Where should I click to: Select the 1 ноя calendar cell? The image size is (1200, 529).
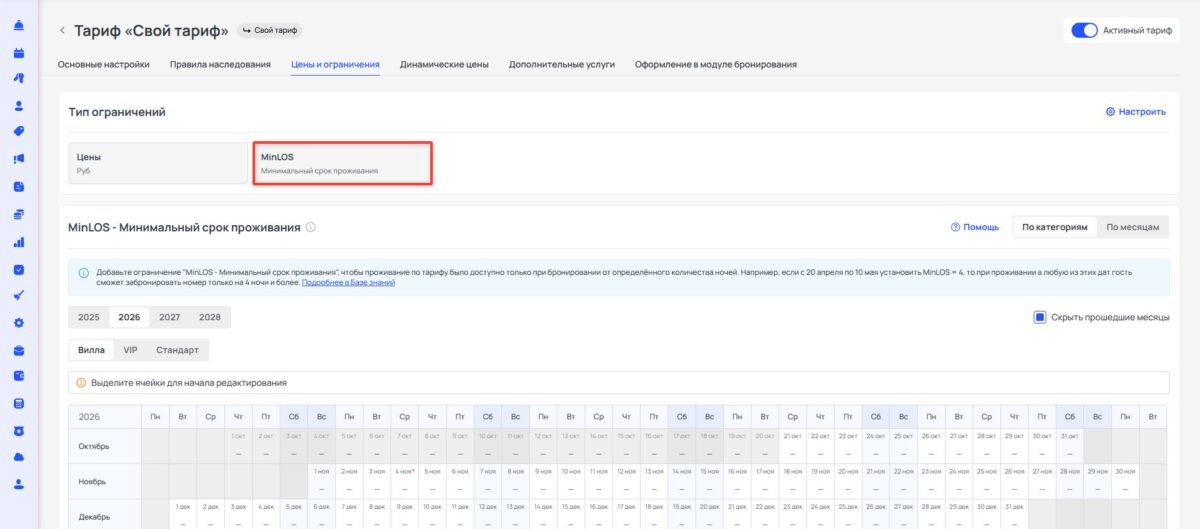pos(321,481)
